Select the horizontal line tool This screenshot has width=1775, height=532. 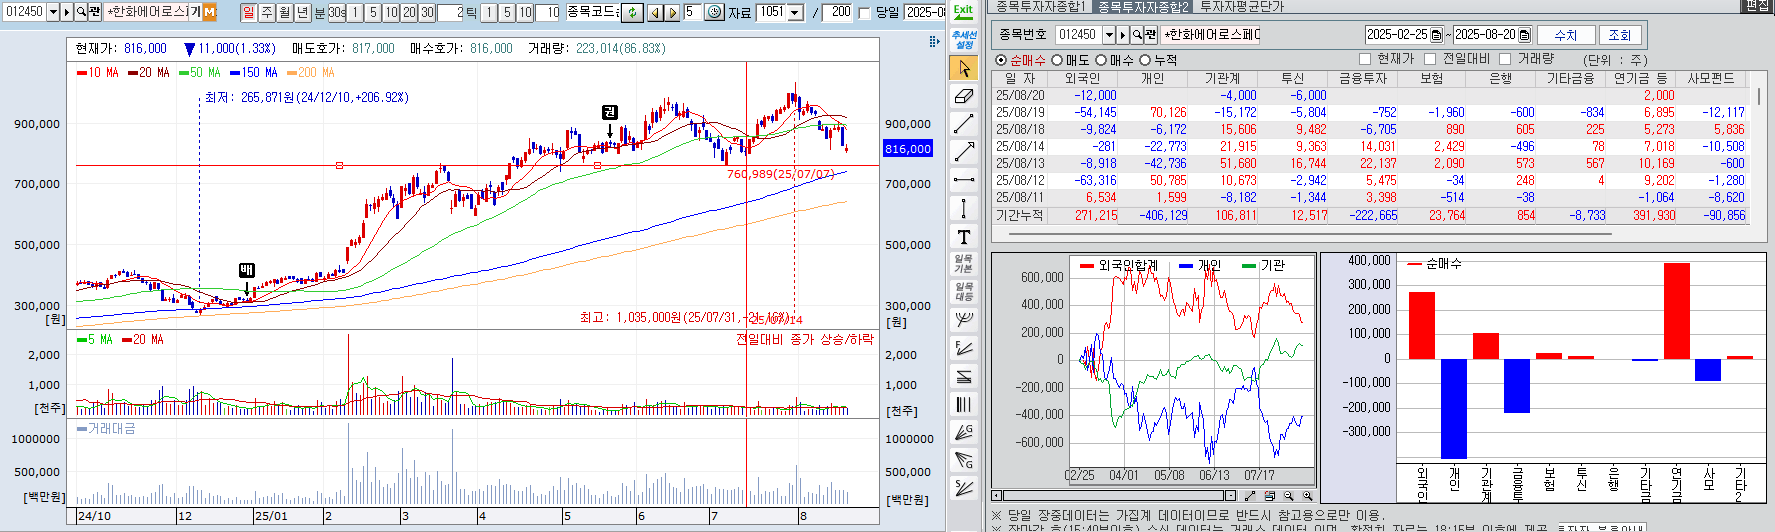pyautogui.click(x=963, y=180)
